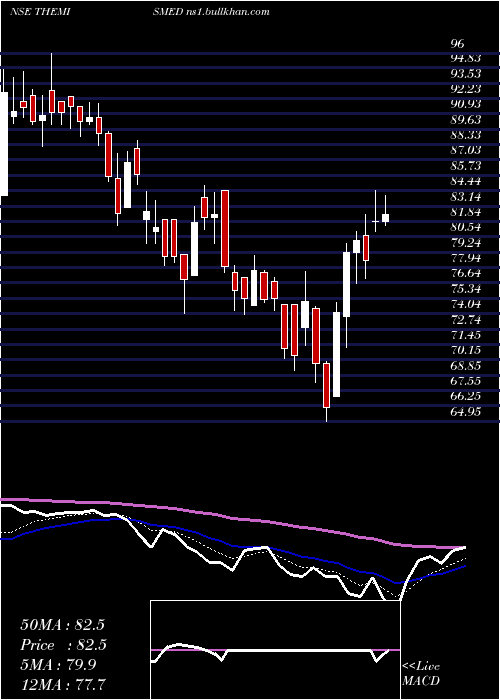The image size is (500, 700).
Task: Click the NSE THEMI title text
Action: click(41, 12)
